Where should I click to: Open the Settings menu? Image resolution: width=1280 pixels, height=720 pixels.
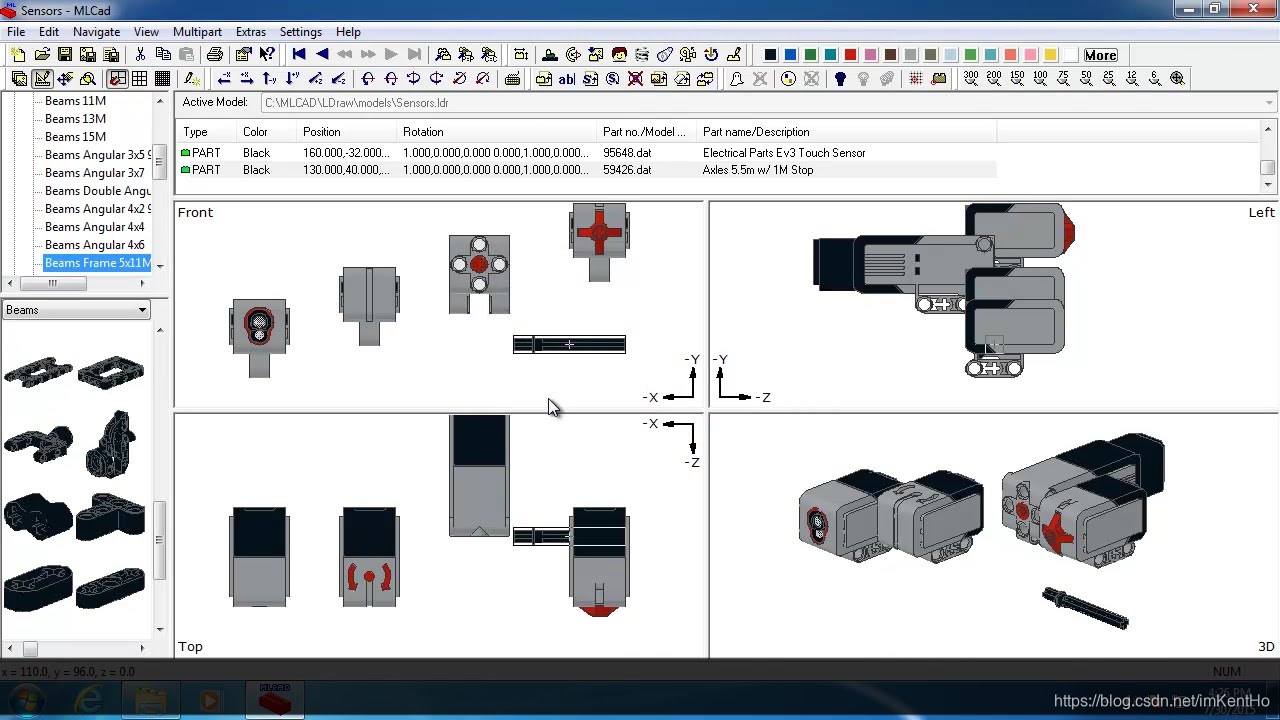pos(301,32)
